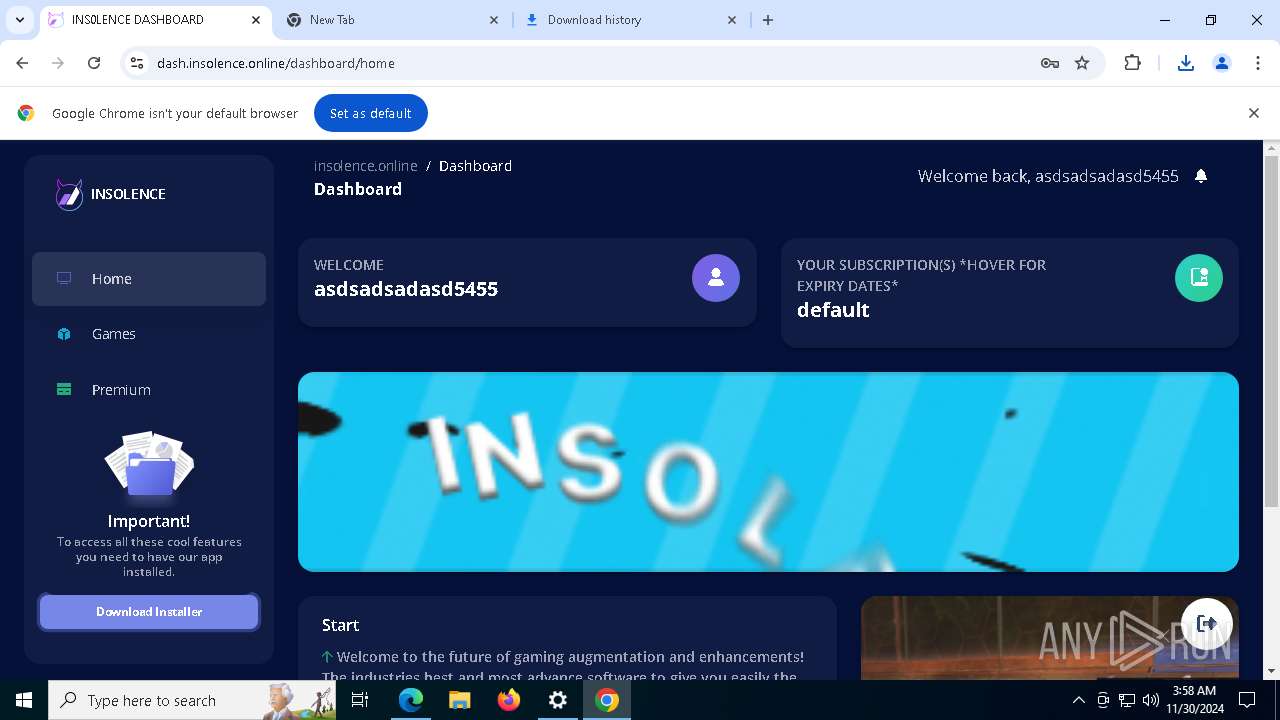This screenshot has height=720, width=1280.
Task: Click the username asdsadsadasd5455 in Welcome card
Action: 406,289
